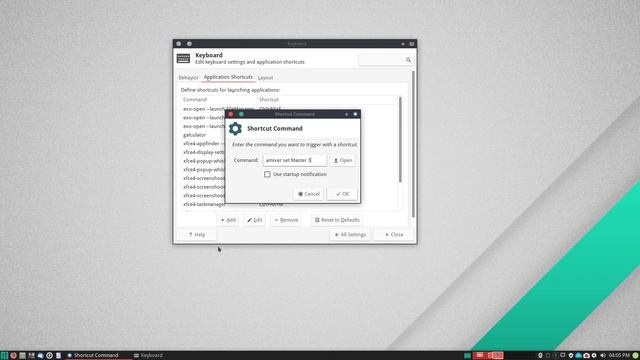Screen dimensions: 640x360
Task: Click the Remove button in Keyboard
Action: [x=286, y=220]
